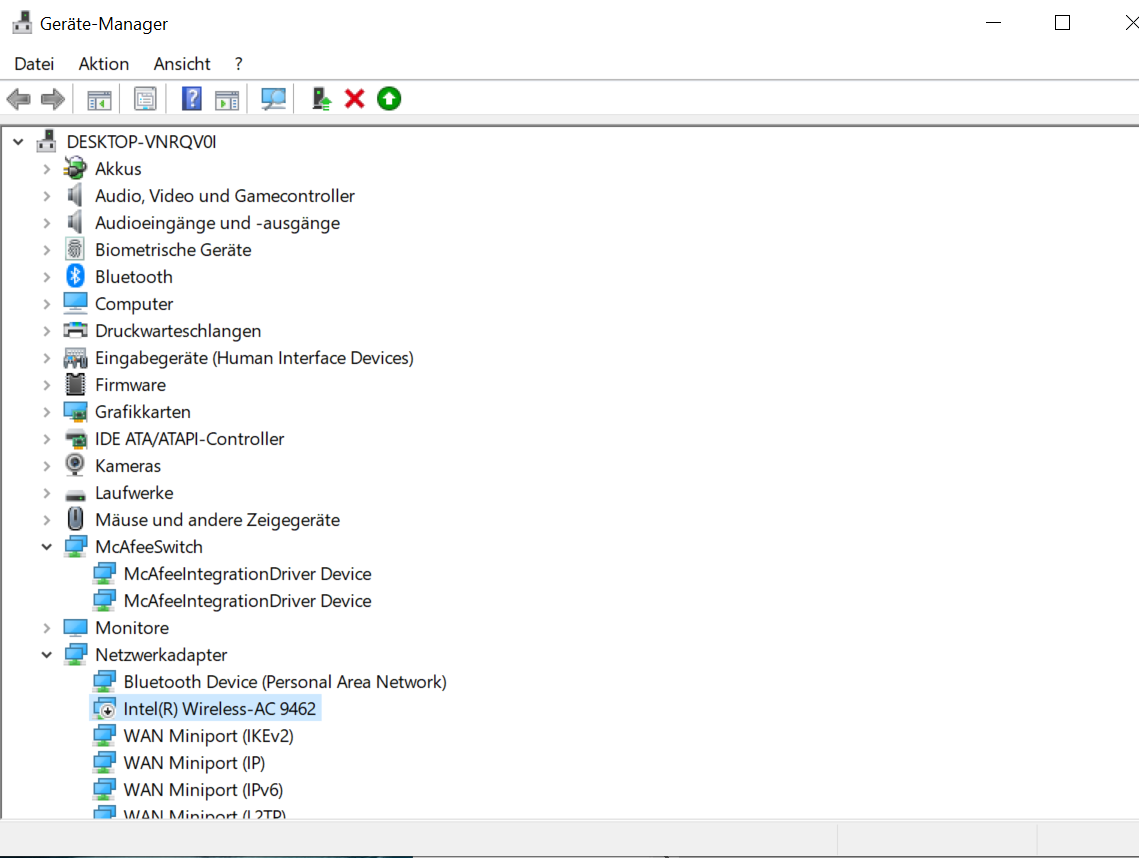
Task: Select second McAfeeIntegrationDriver Device entry
Action: click(x=248, y=601)
